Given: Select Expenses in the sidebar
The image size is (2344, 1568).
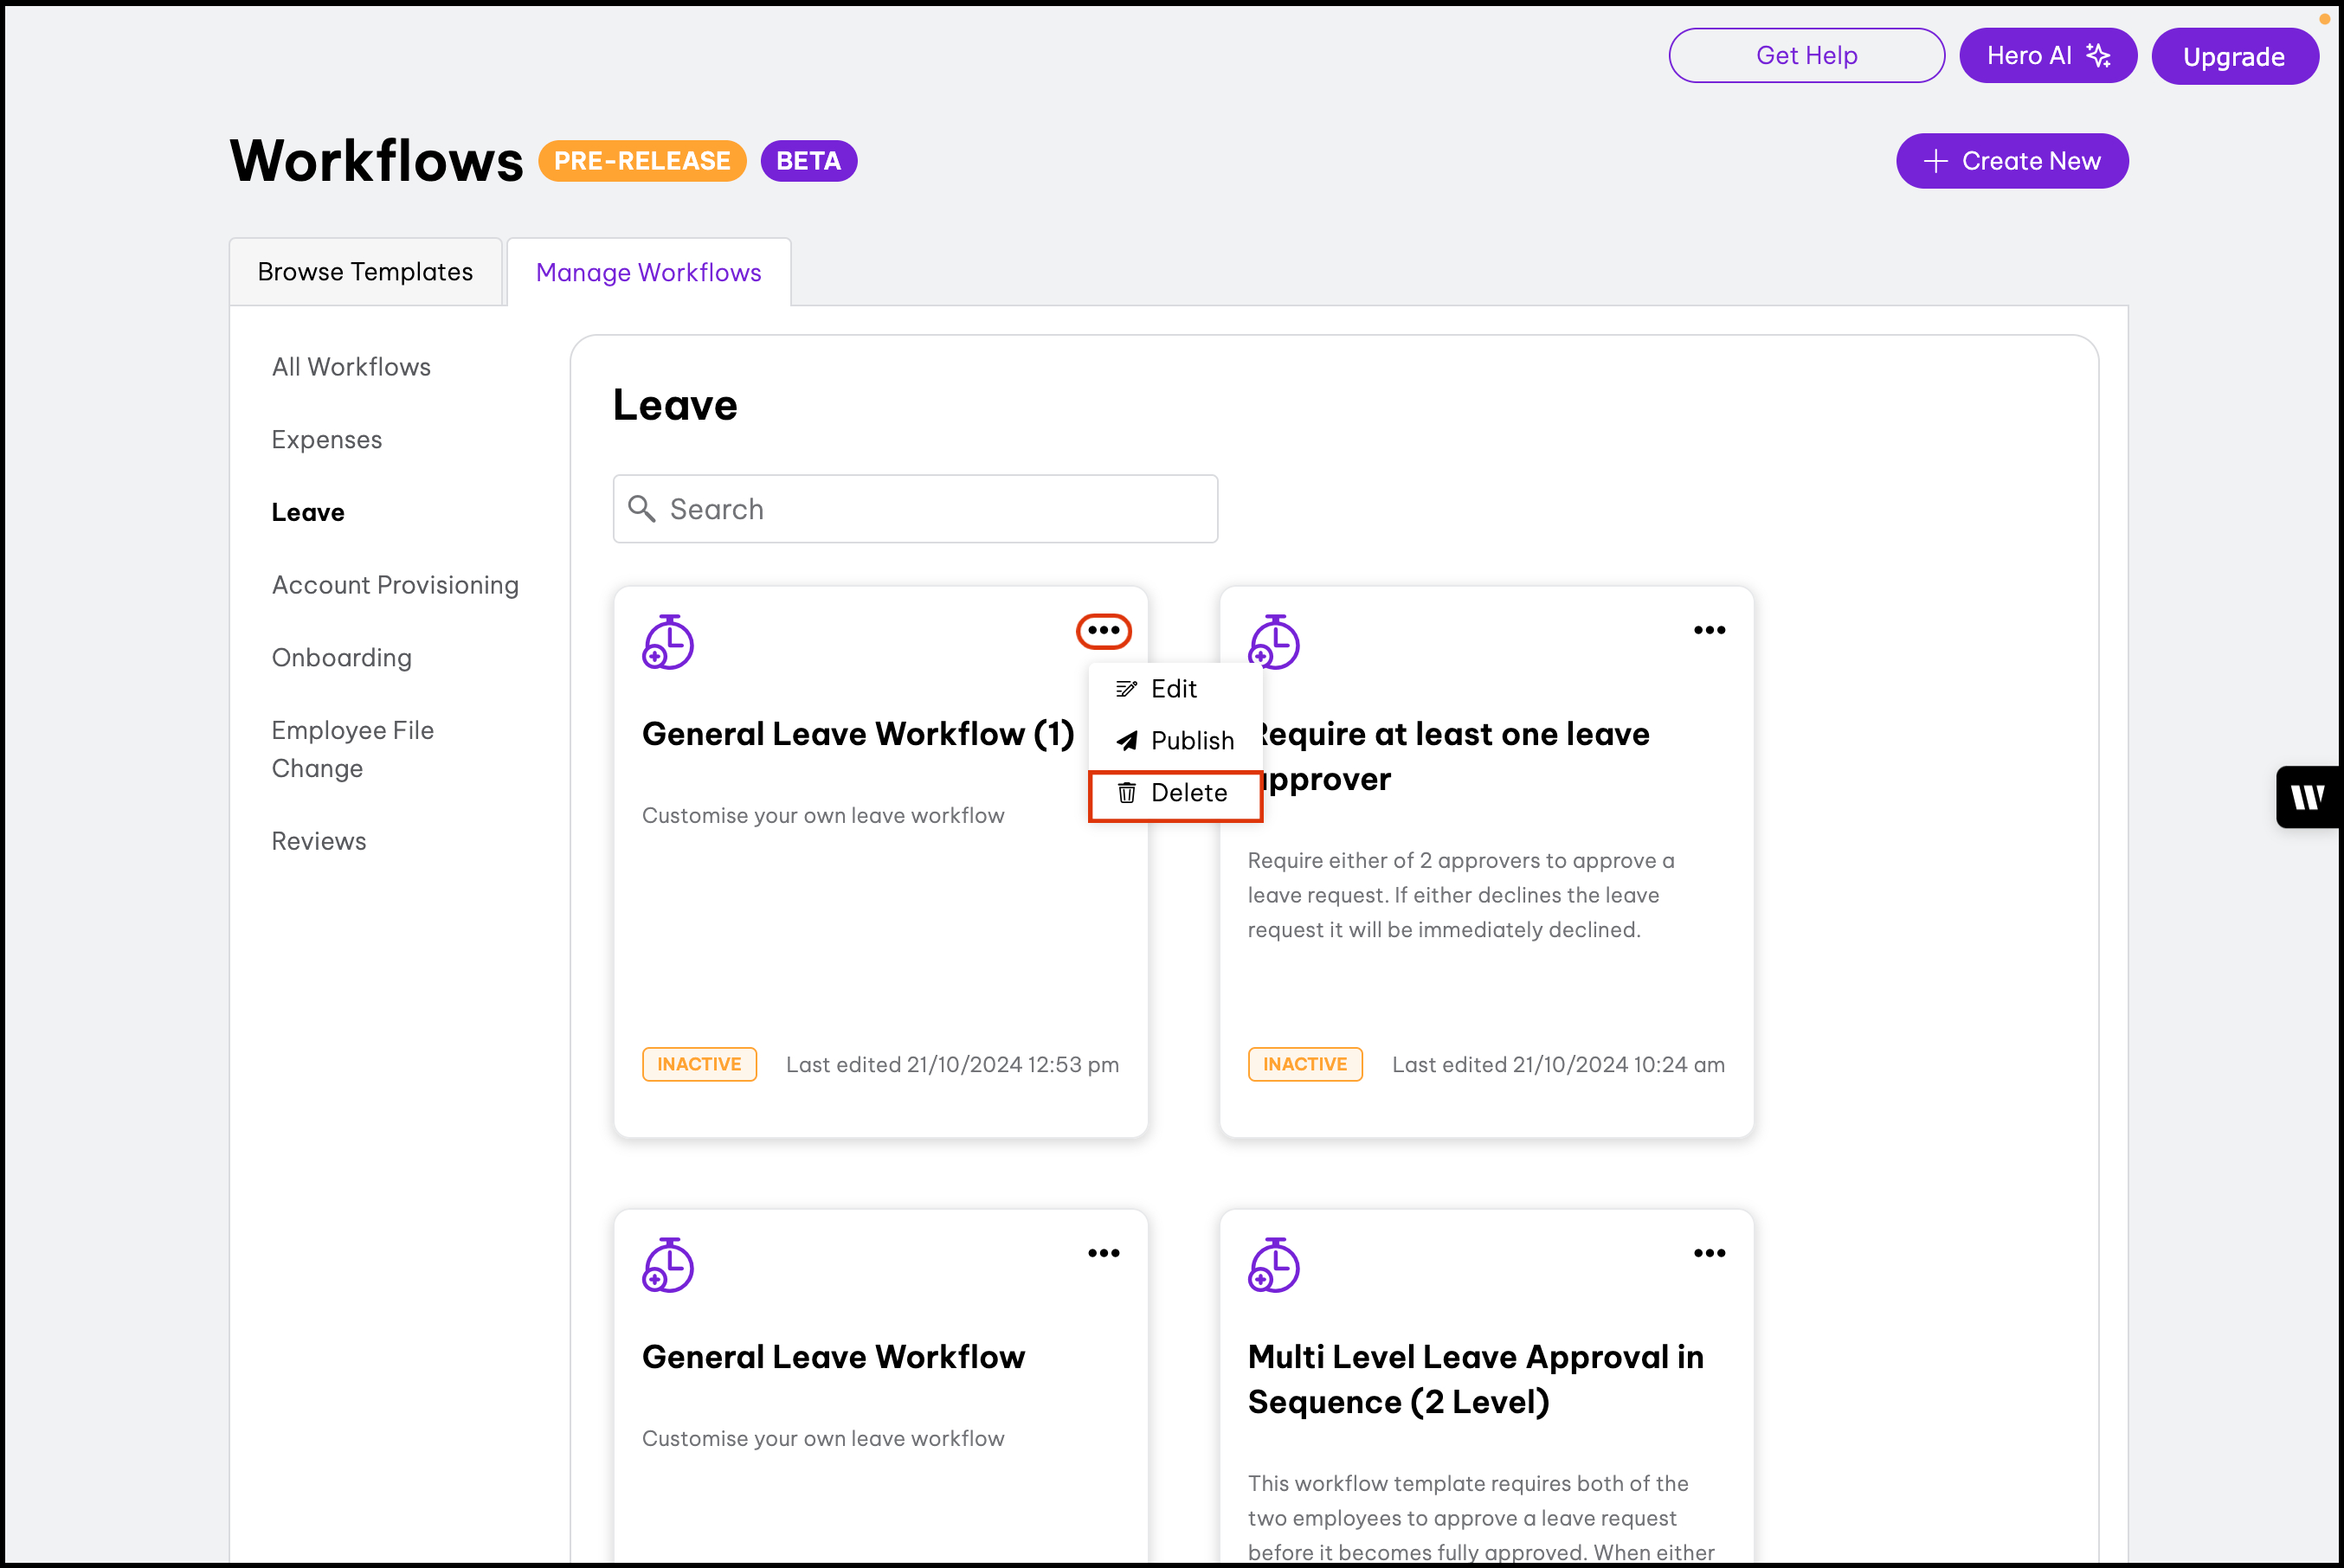Looking at the screenshot, I should [327, 440].
